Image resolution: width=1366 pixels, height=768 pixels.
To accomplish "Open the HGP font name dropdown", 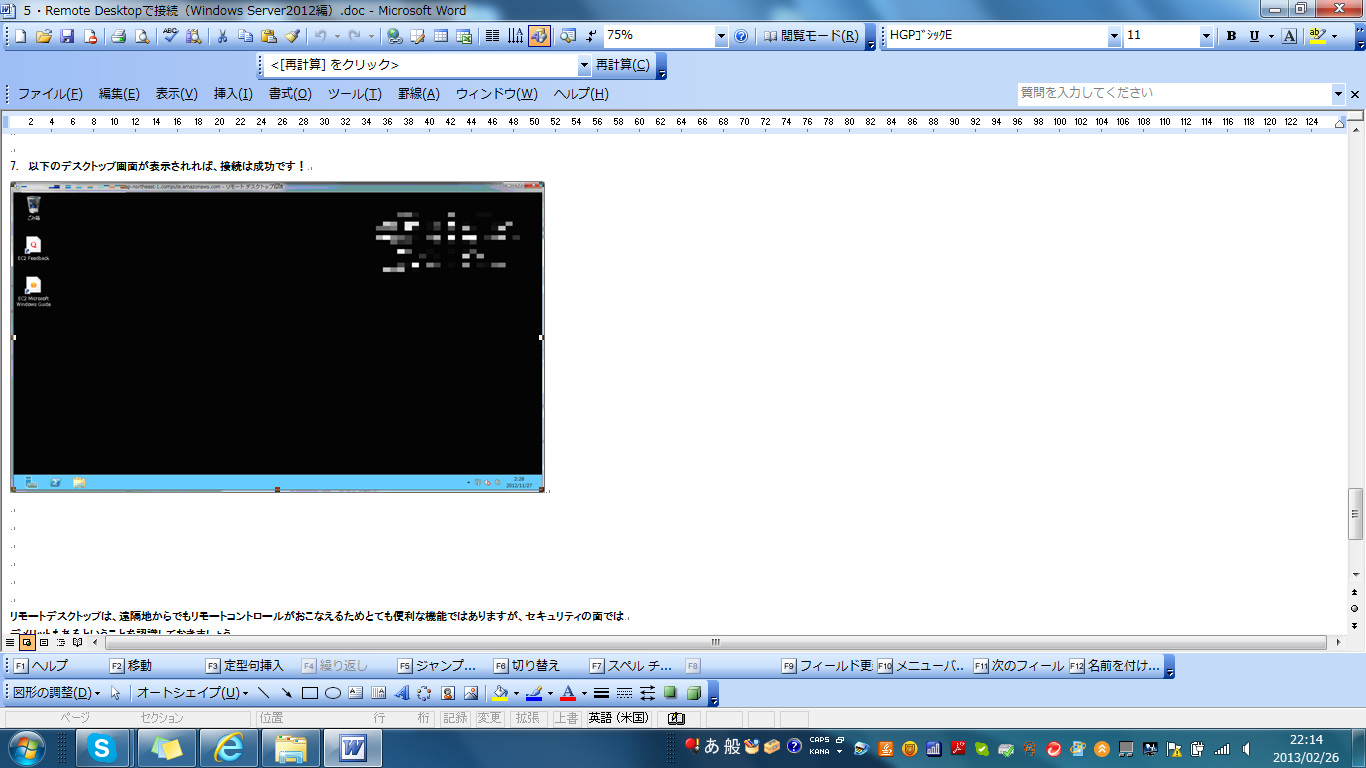I will (x=1114, y=36).
